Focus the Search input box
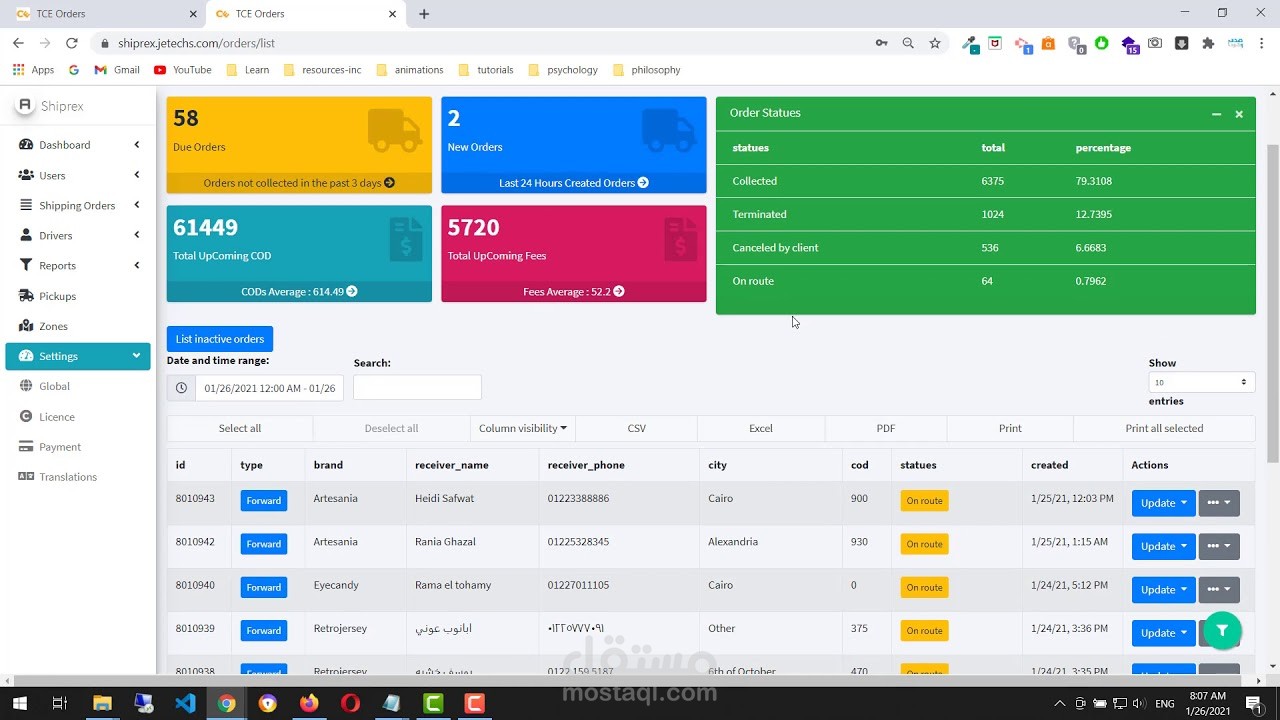This screenshot has height=720, width=1280. pyautogui.click(x=417, y=387)
